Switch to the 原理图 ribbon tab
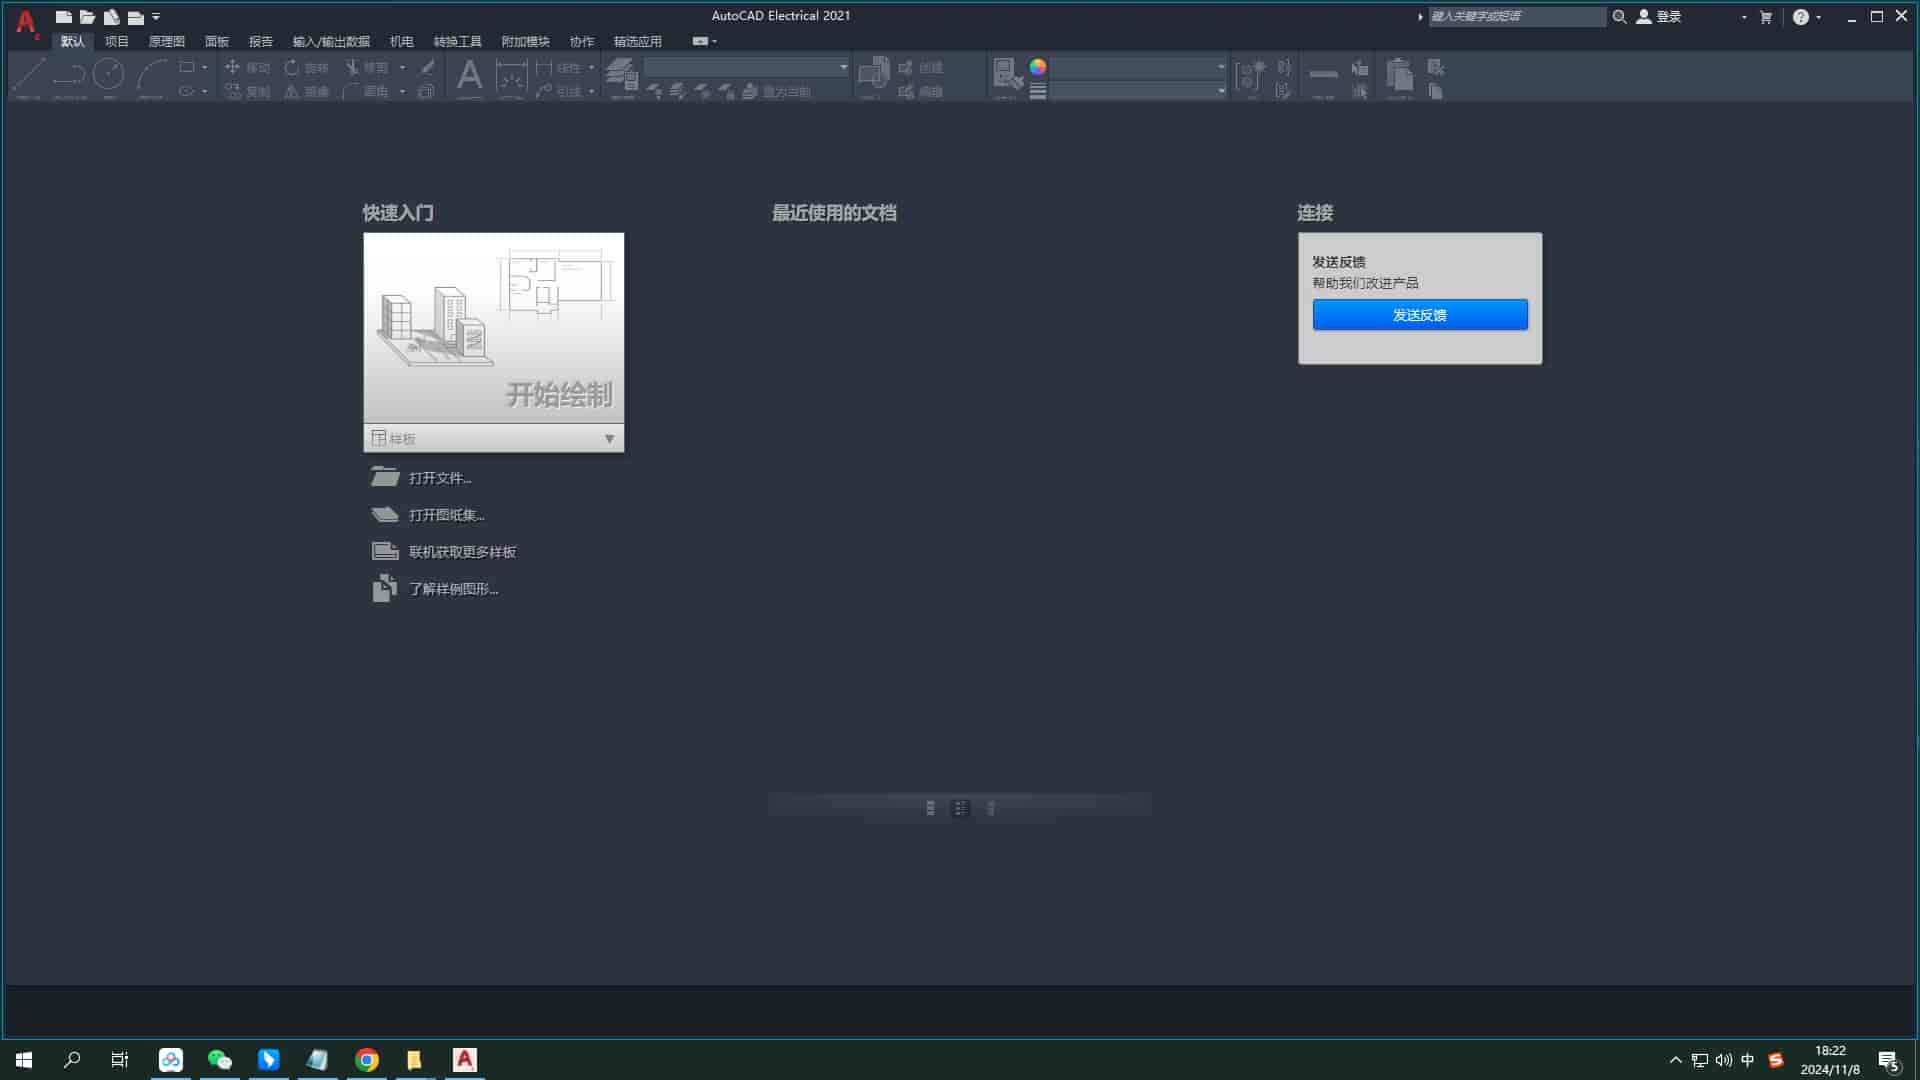 click(165, 41)
